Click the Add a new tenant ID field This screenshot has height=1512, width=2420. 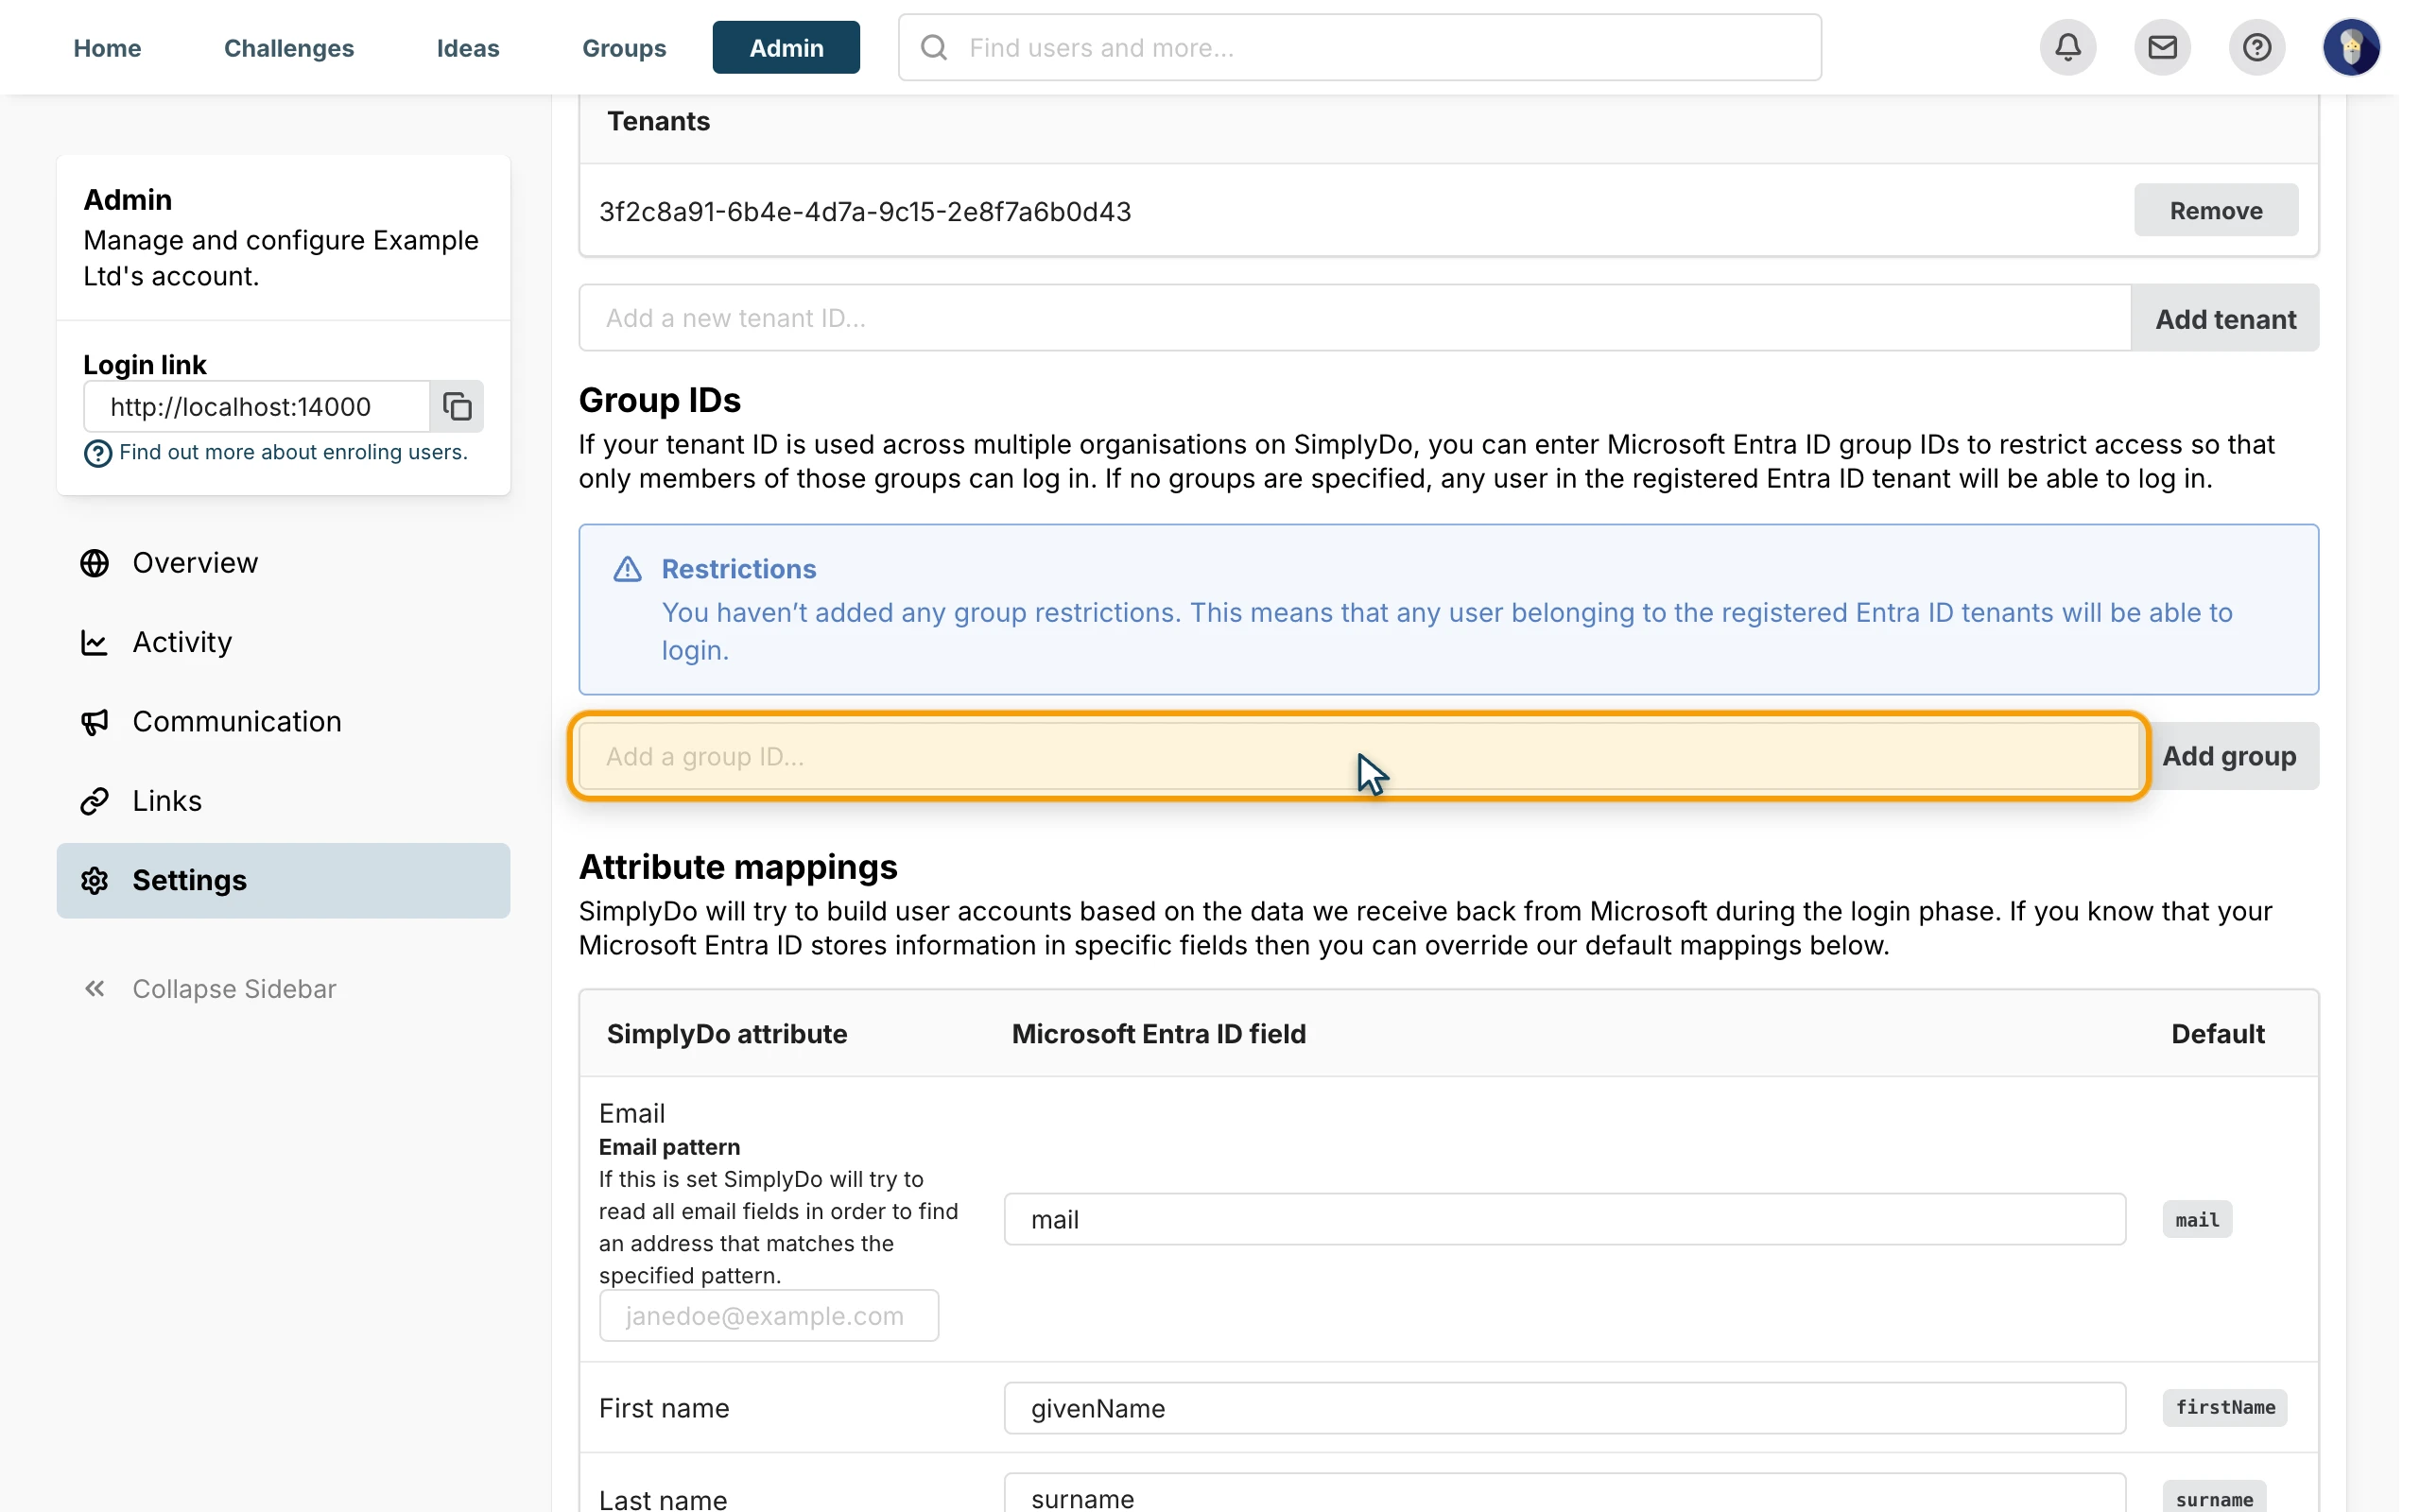pyautogui.click(x=1355, y=318)
